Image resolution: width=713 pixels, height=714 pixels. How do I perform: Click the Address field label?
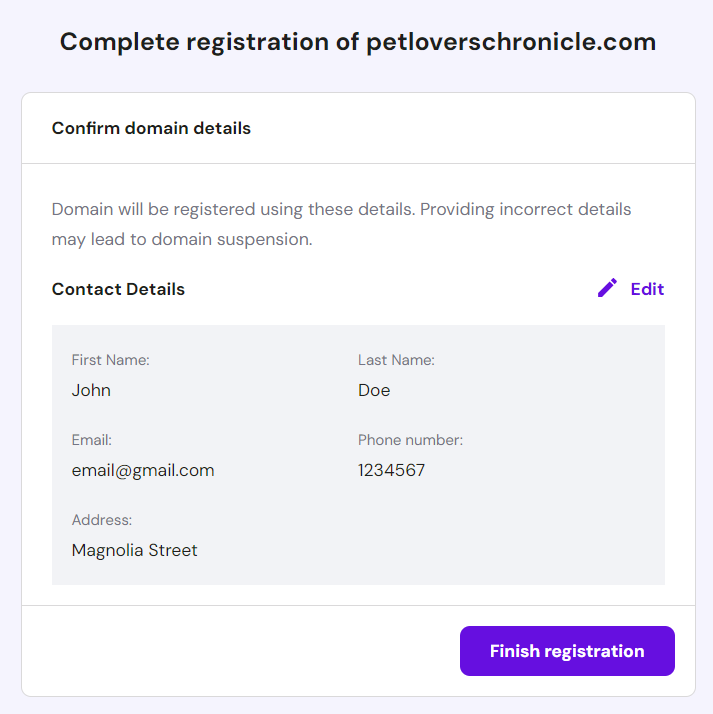(102, 520)
